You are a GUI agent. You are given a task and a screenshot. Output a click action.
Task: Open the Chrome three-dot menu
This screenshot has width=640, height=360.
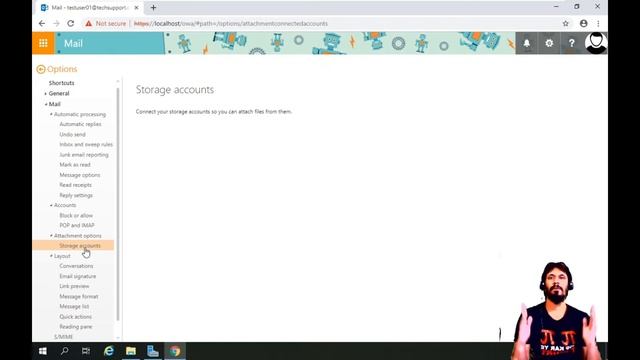[598, 24]
